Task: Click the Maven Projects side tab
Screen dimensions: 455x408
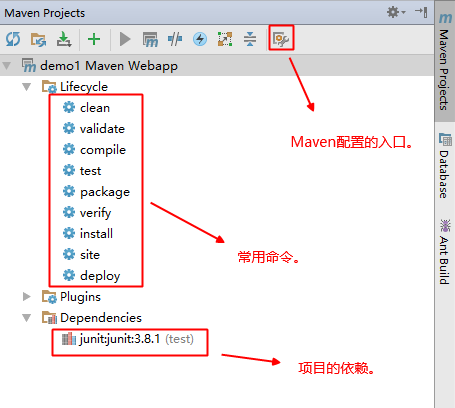Action: click(x=445, y=62)
